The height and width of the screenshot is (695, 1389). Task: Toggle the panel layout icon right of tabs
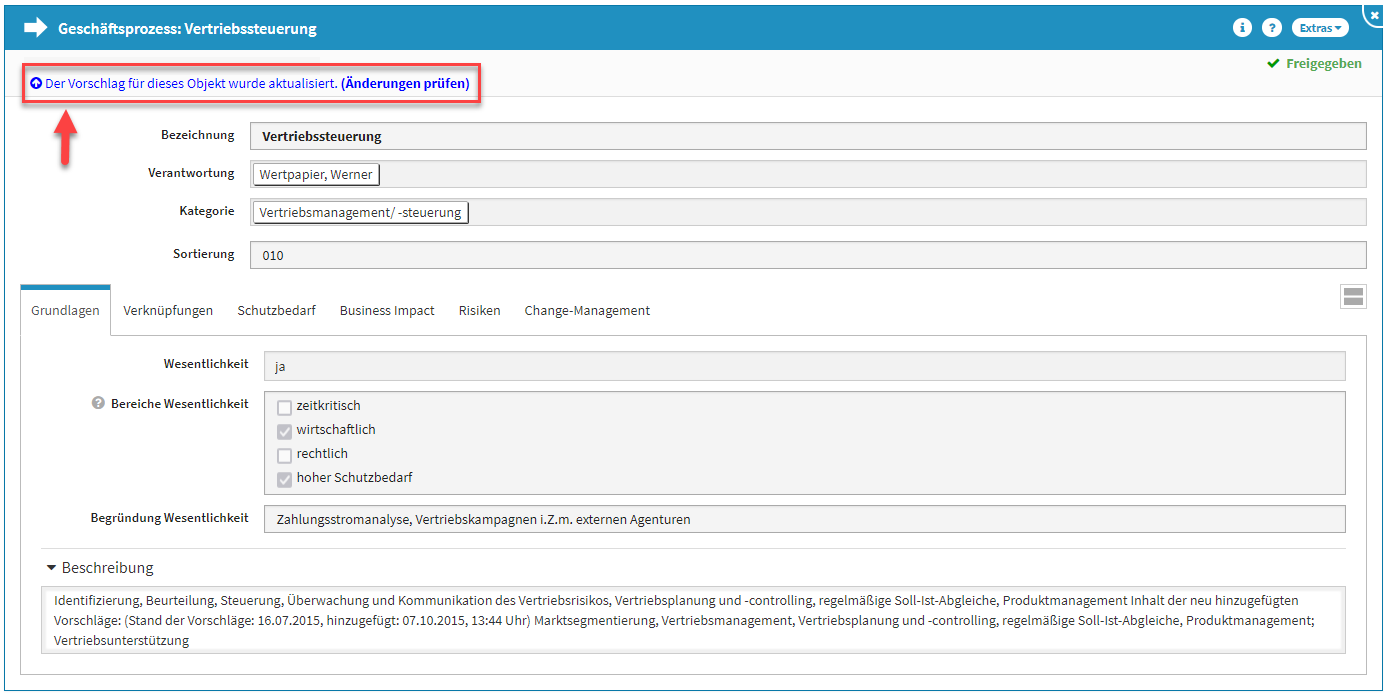pos(1353,296)
